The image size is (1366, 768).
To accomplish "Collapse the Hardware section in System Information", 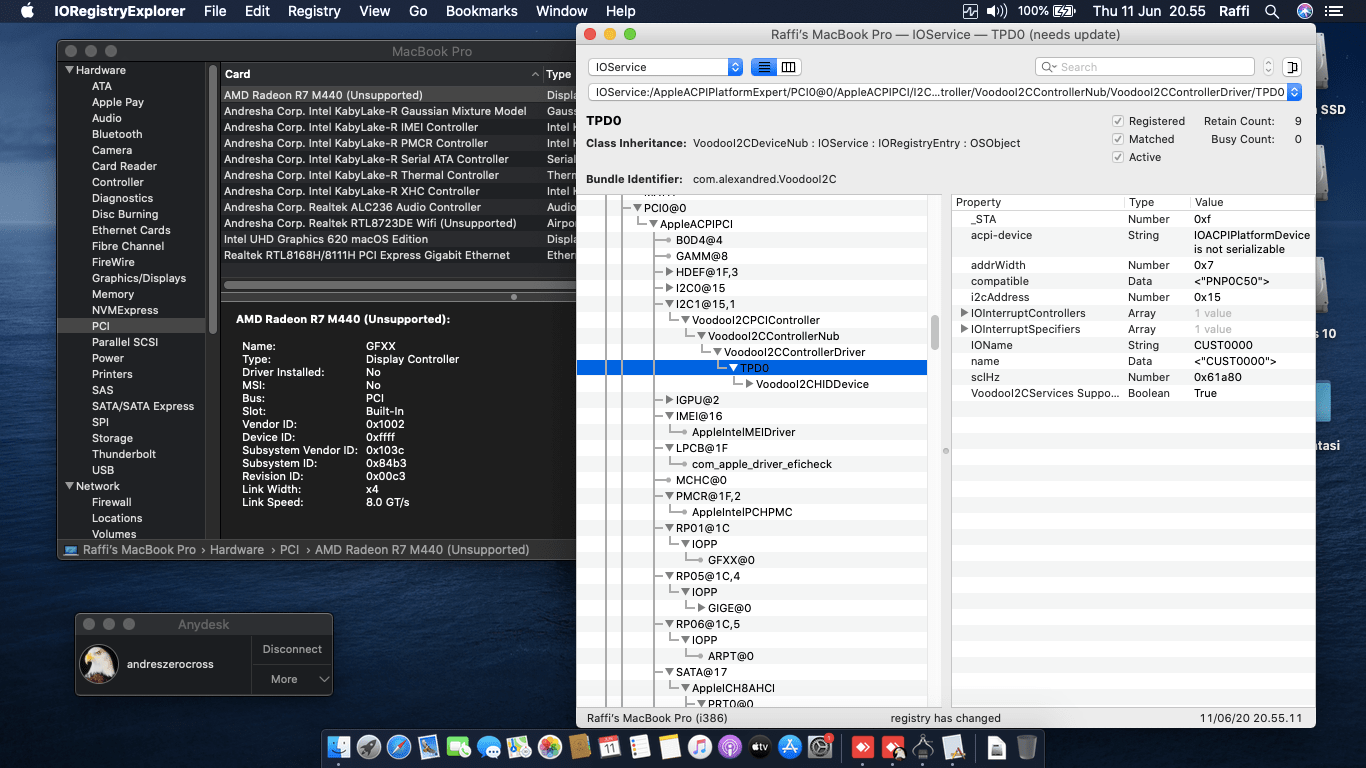I will pos(70,70).
